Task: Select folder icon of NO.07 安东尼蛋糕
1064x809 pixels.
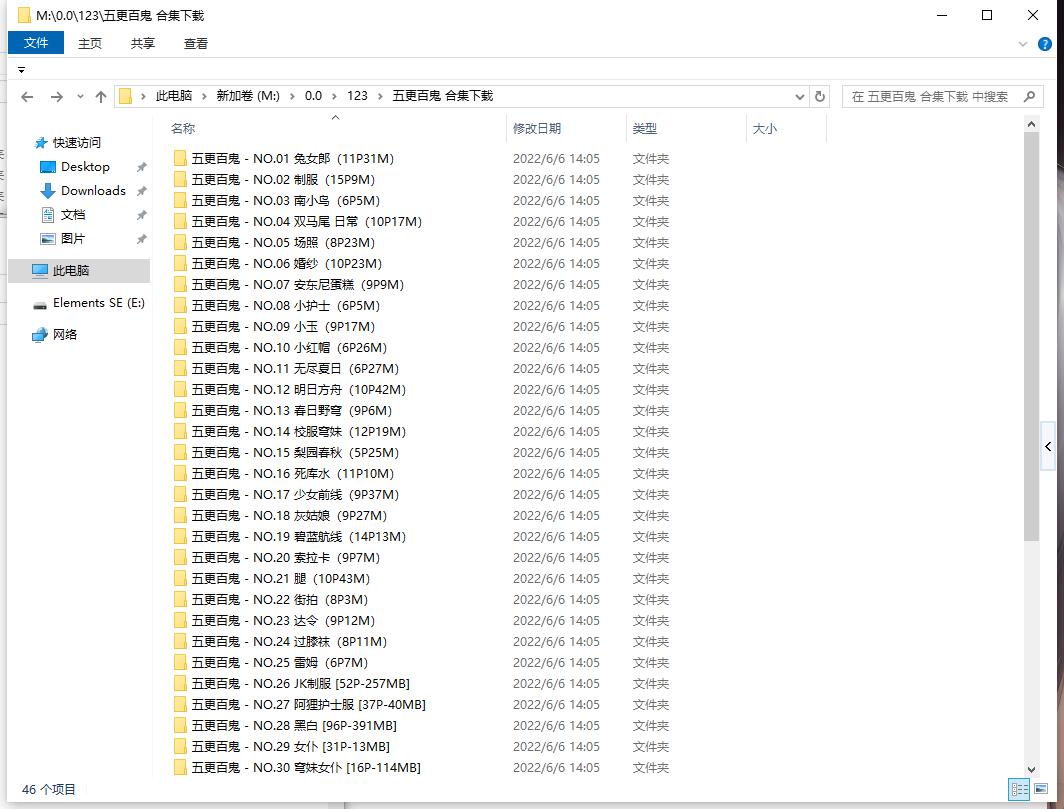Action: click(x=180, y=284)
